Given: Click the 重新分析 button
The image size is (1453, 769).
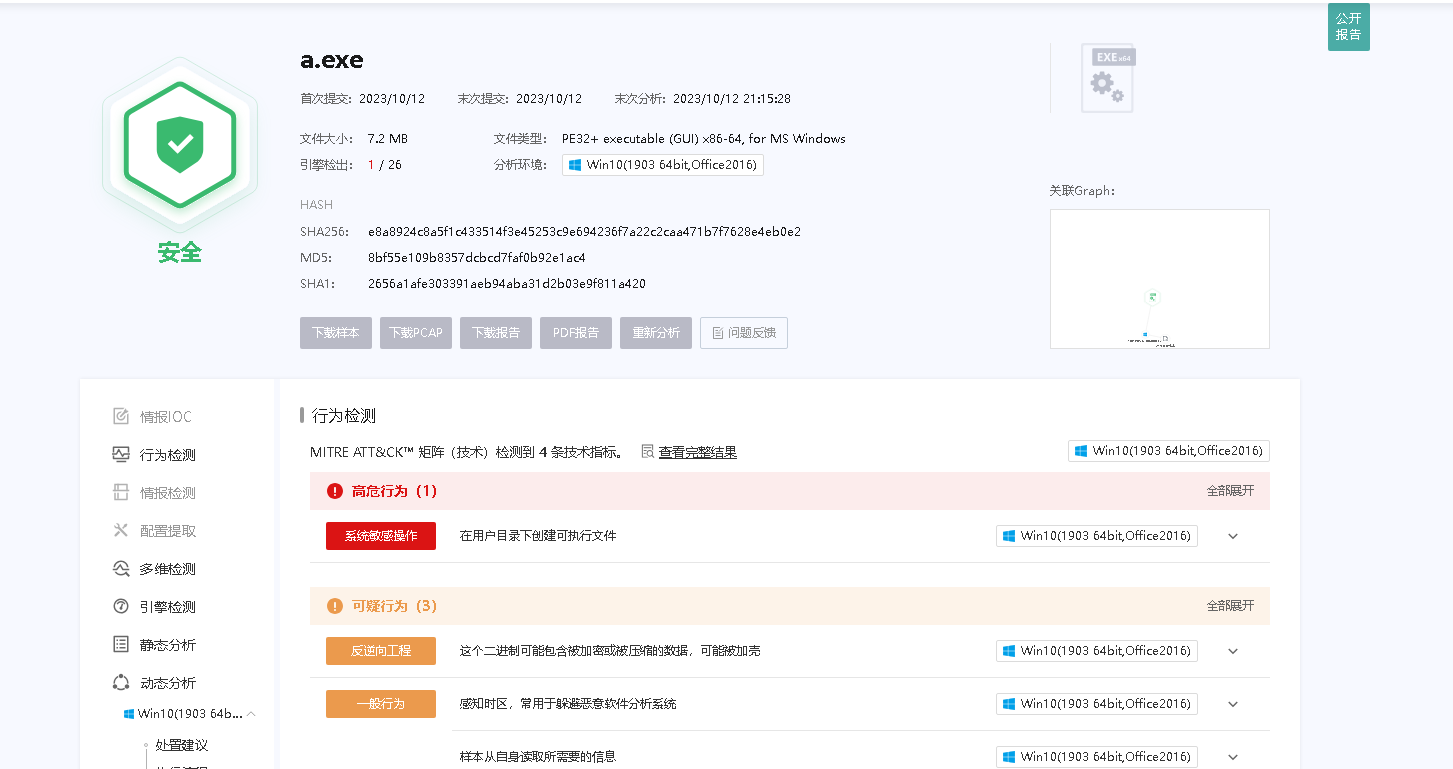Looking at the screenshot, I should coord(656,333).
